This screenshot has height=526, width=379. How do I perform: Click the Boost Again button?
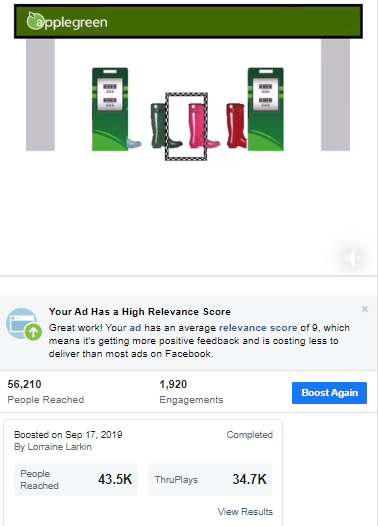pos(329,393)
